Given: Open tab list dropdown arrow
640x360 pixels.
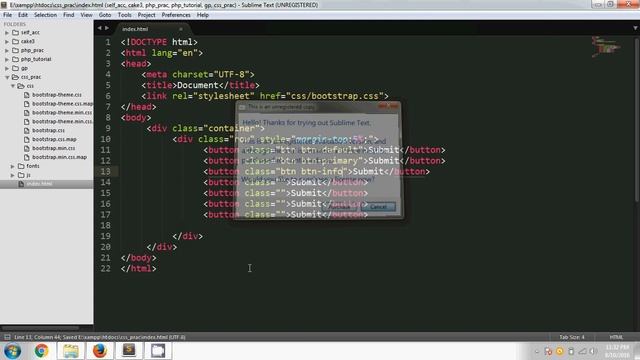Looking at the screenshot, I should pos(635,28).
